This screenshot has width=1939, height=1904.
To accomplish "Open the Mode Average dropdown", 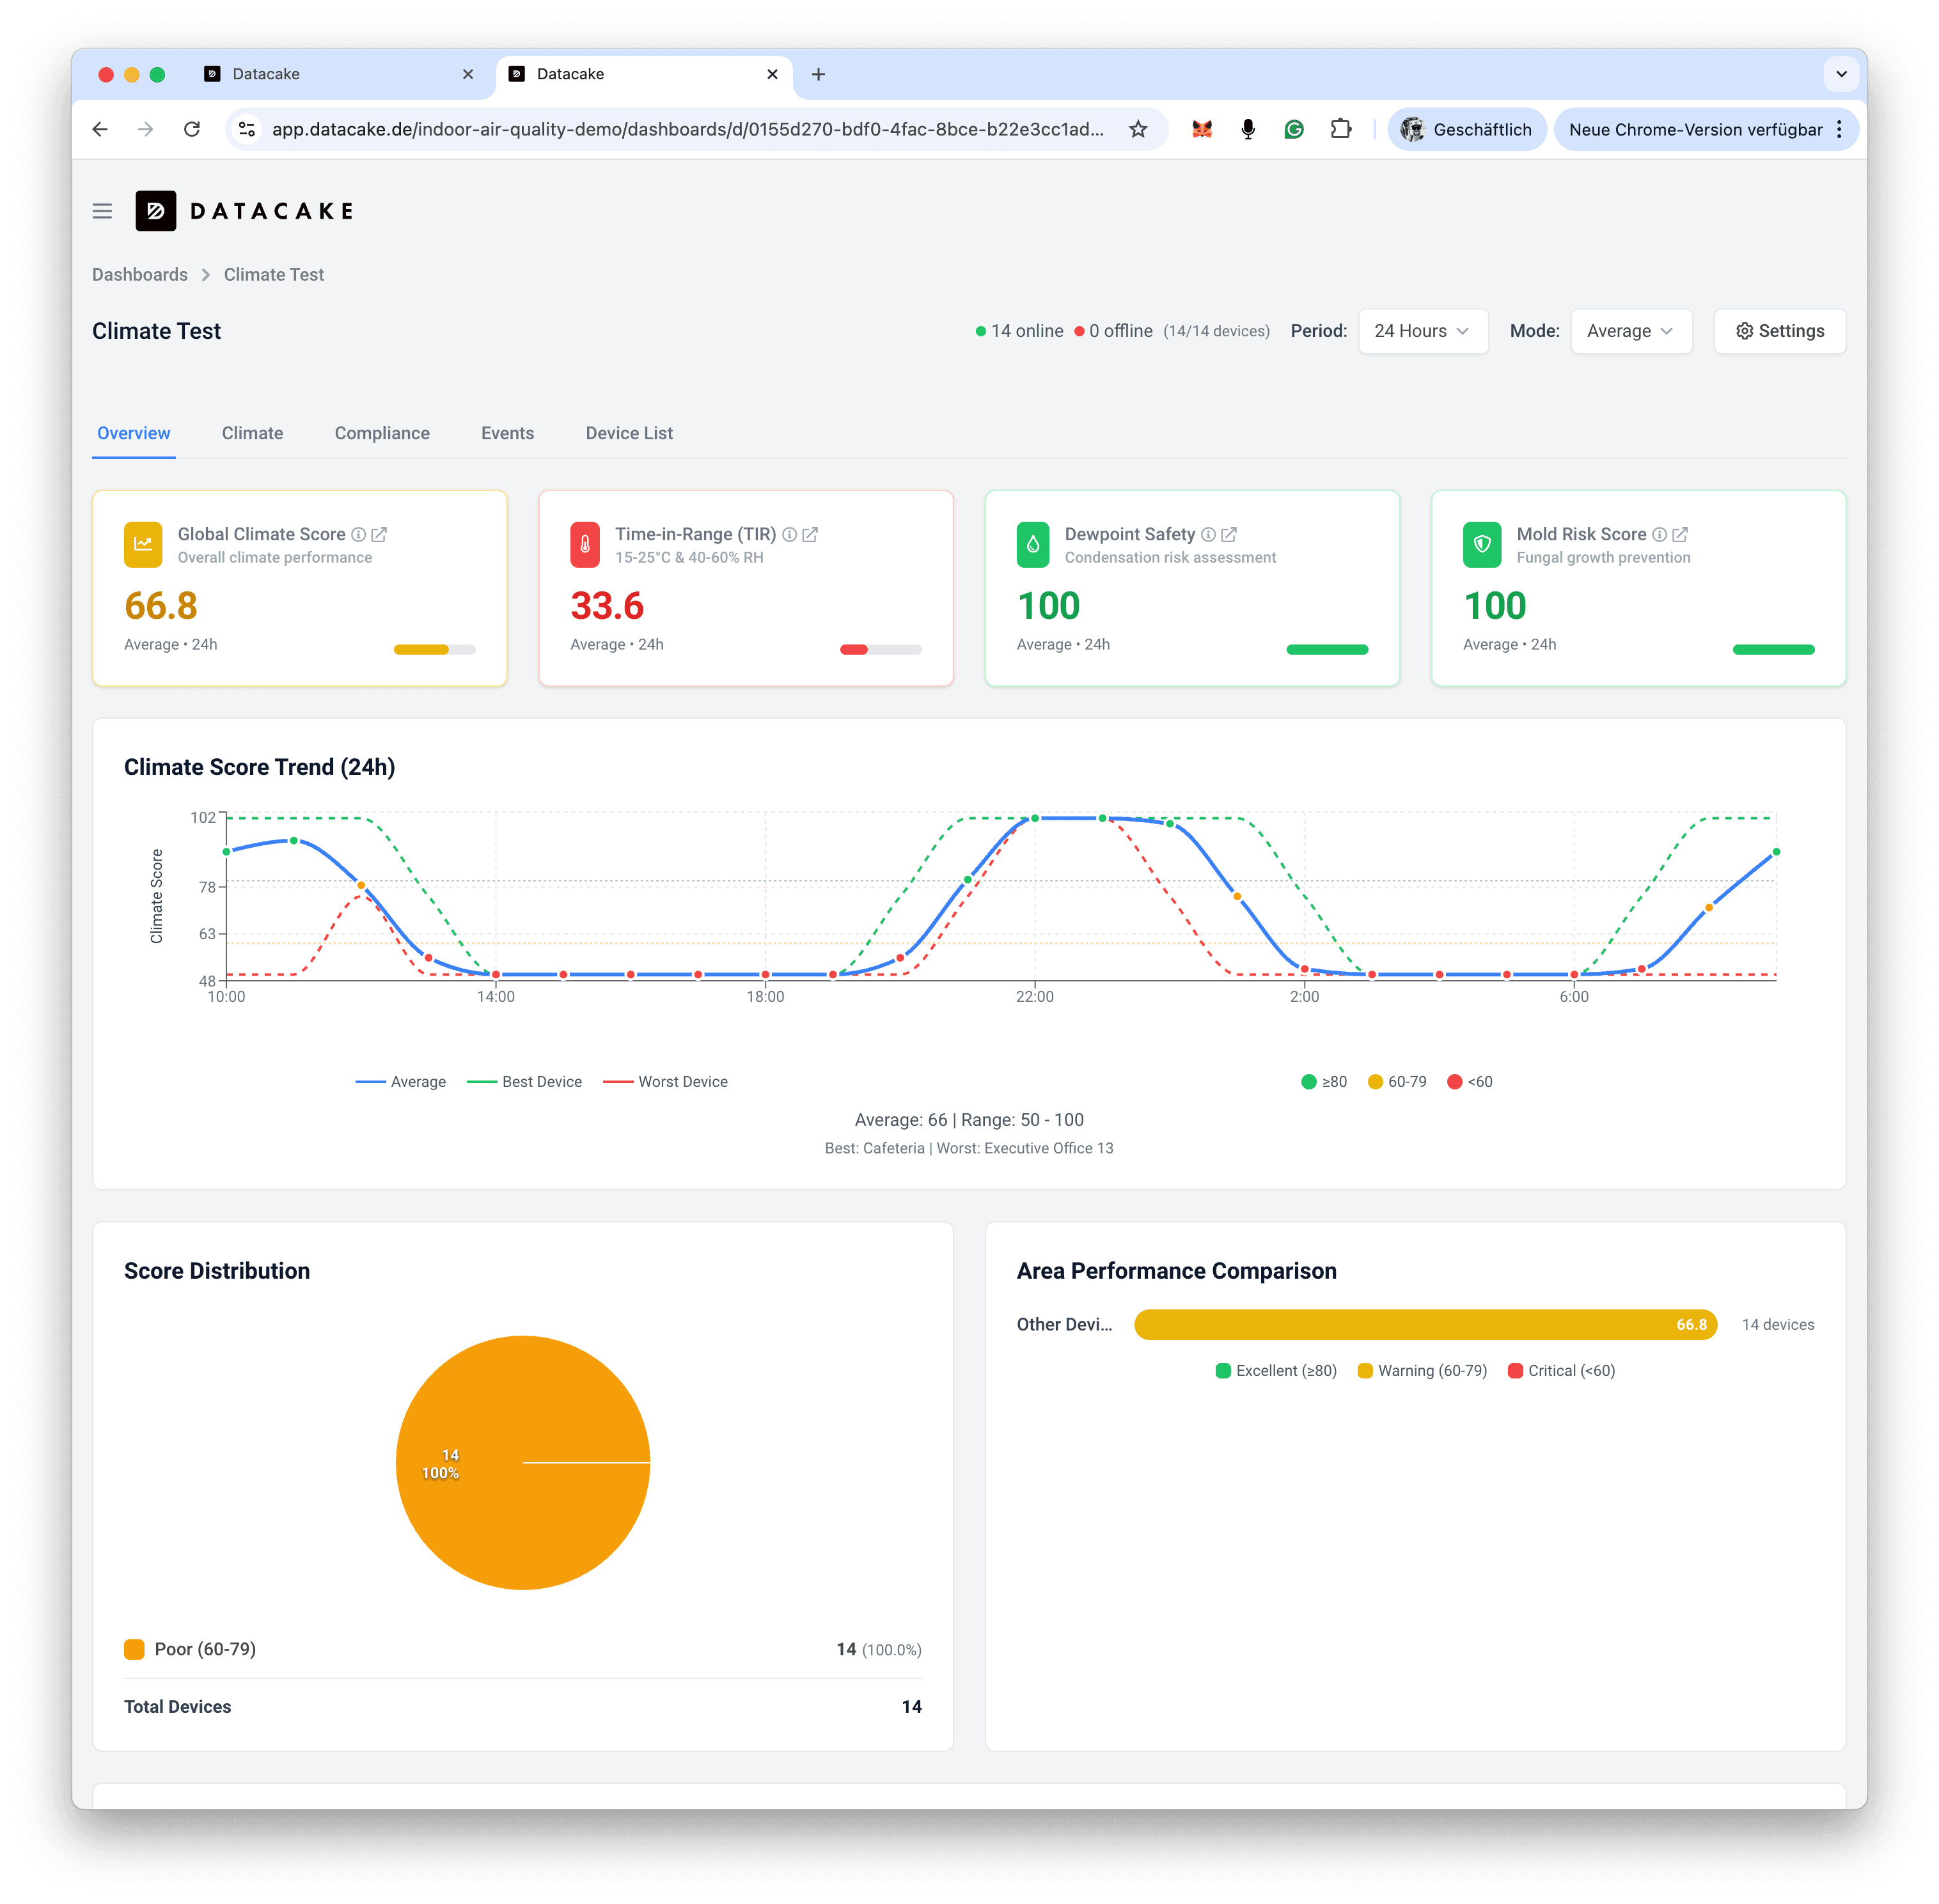I will (1631, 331).
